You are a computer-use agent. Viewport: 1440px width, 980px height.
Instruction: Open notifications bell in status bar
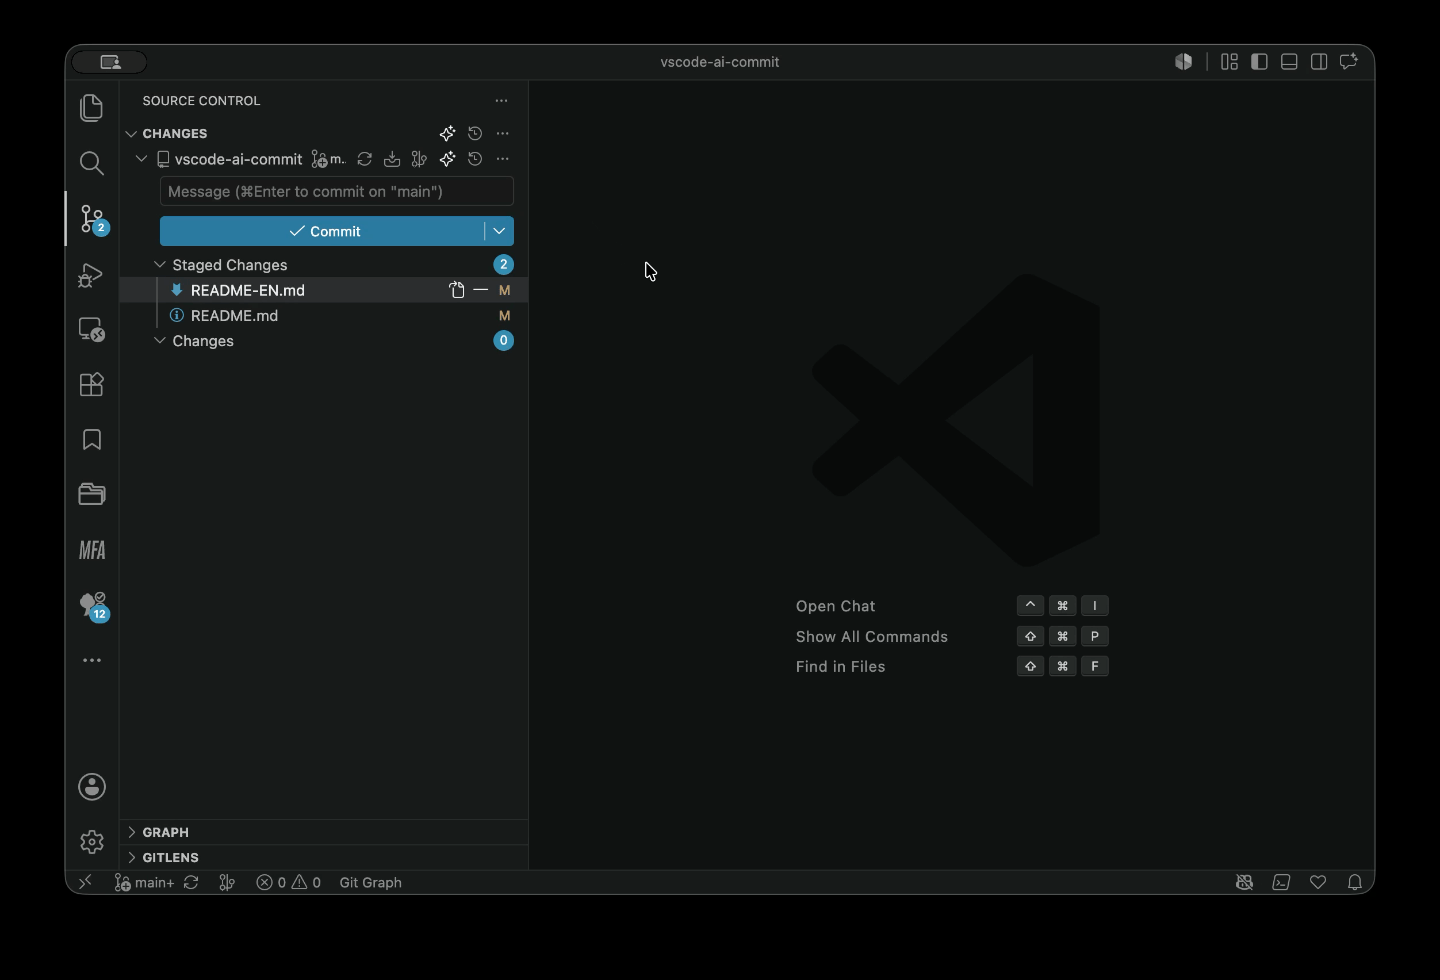pos(1355,882)
